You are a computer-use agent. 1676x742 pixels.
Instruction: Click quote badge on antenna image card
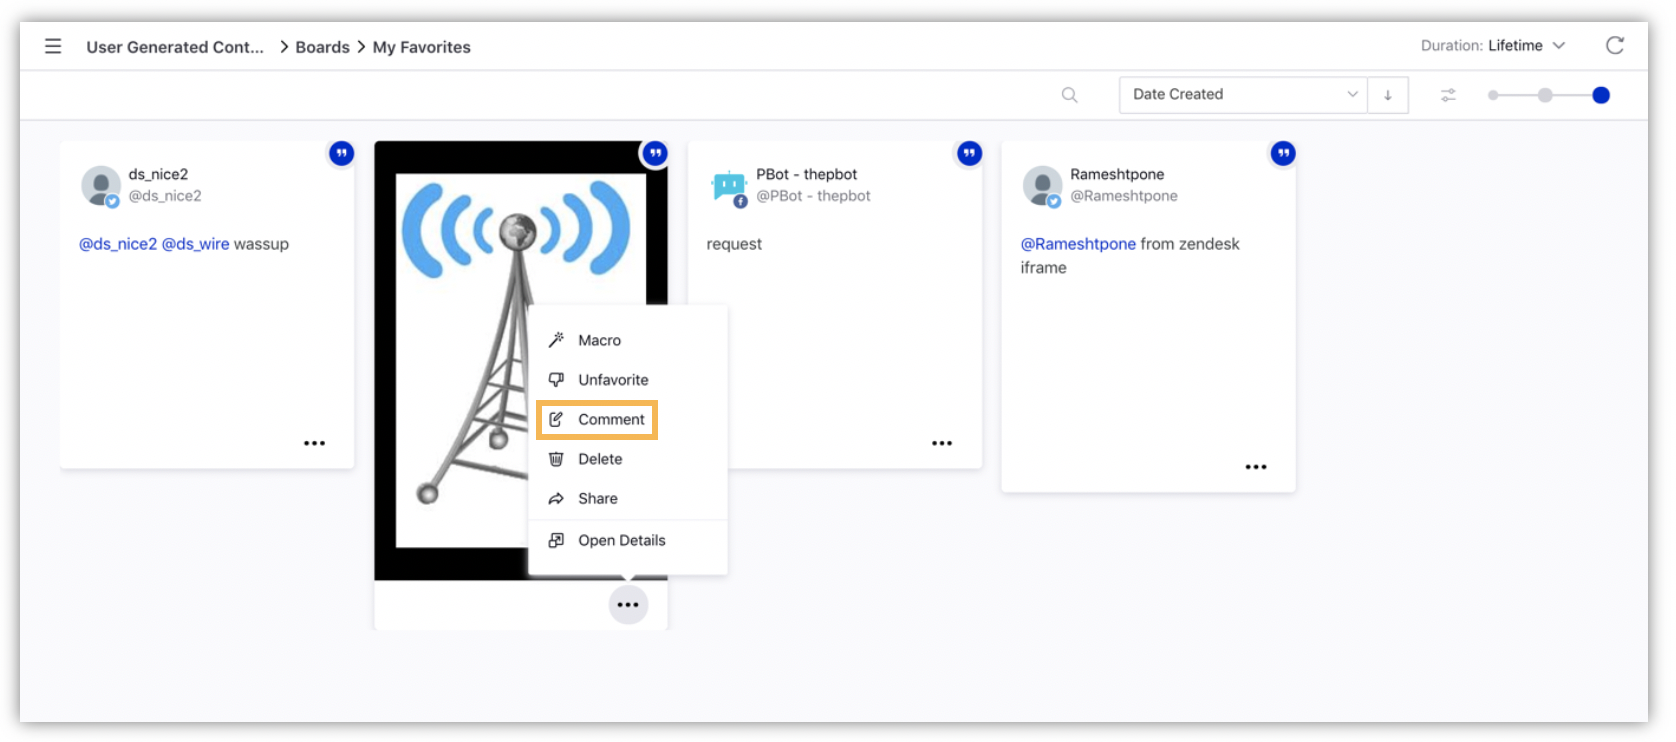[x=655, y=153]
